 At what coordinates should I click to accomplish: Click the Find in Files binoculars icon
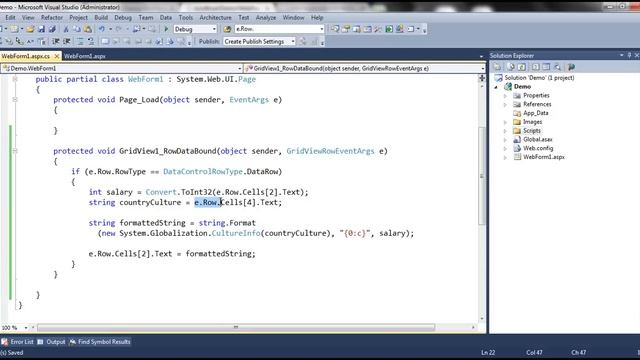227,29
